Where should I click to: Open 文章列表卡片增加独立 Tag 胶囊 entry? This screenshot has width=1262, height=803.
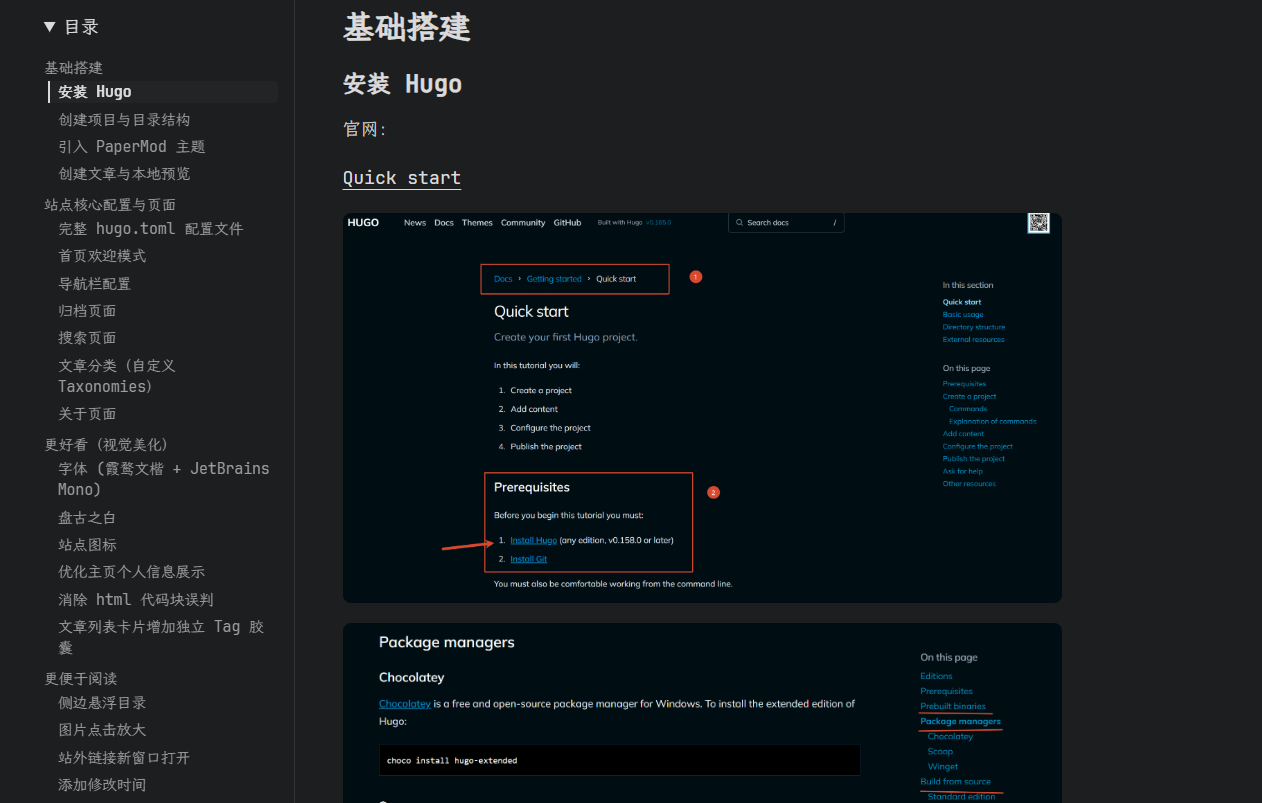(161, 637)
